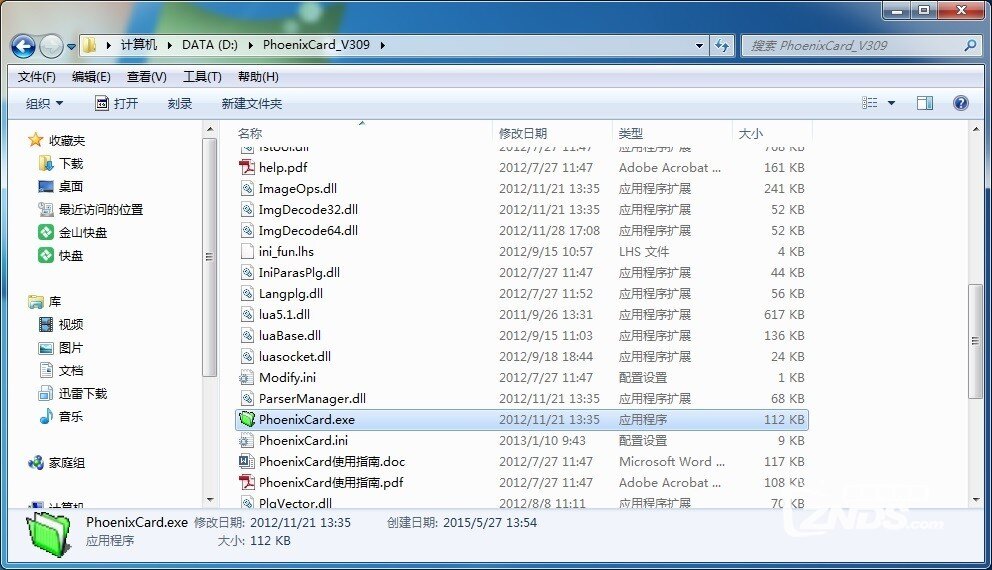Image resolution: width=992 pixels, height=570 pixels.
Task: Select the Langplg.dll file icon
Action: click(247, 294)
